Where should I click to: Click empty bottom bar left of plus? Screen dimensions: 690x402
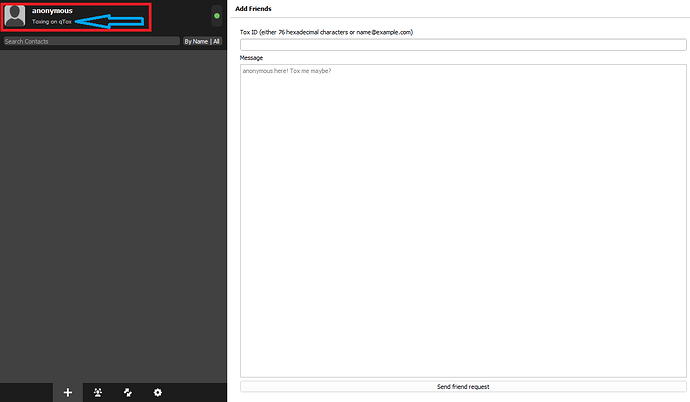tap(25, 393)
